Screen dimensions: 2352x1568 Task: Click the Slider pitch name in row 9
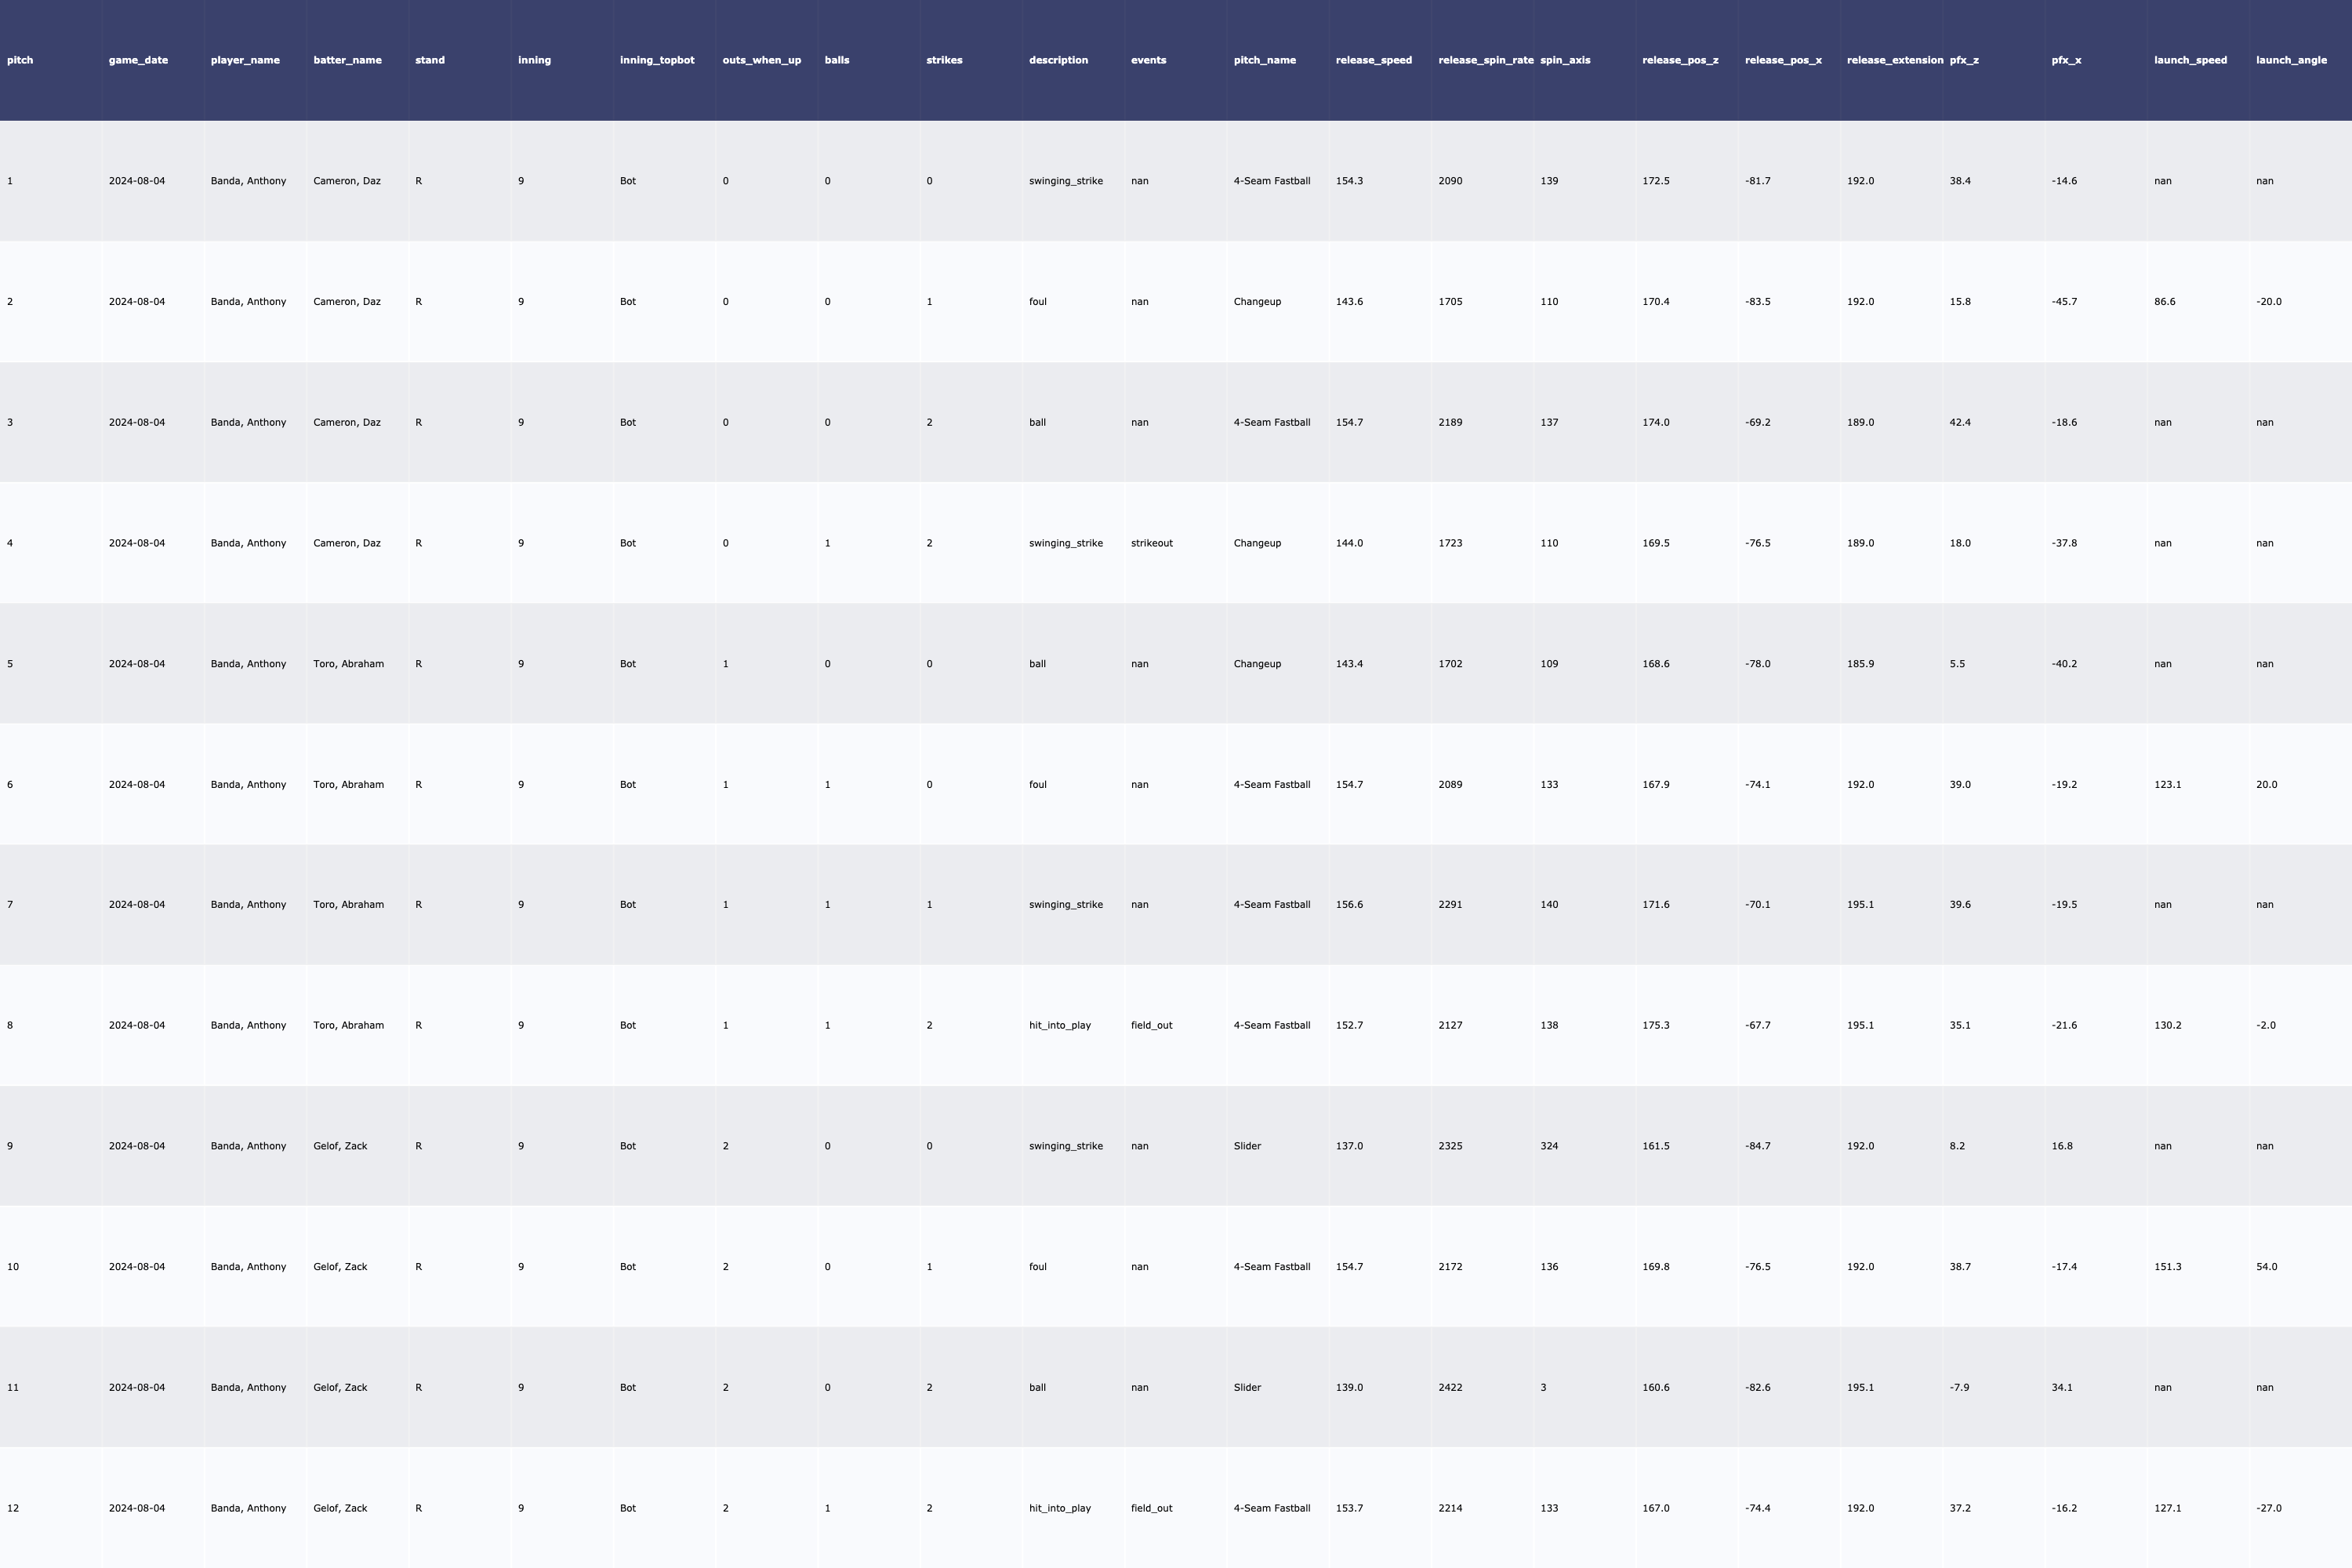pyautogui.click(x=1247, y=1146)
